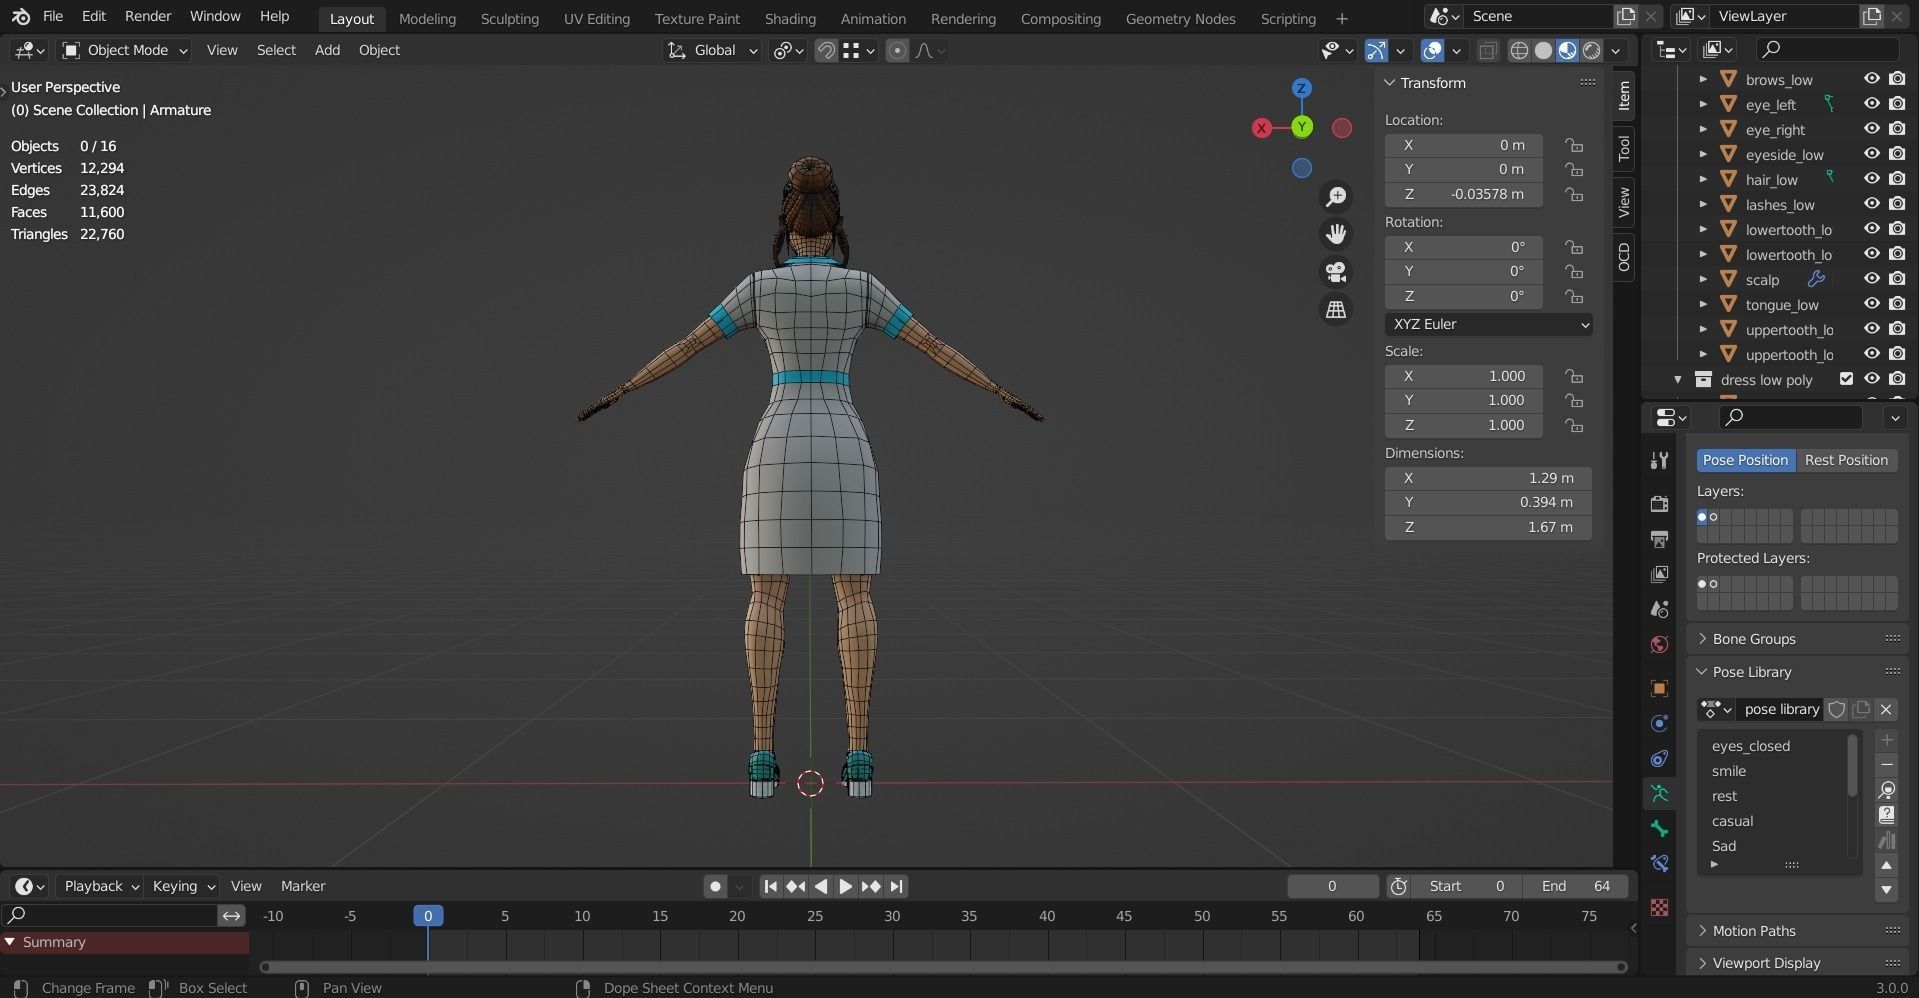This screenshot has height=998, width=1919.
Task: Open the Object properties tab icon
Action: (x=1660, y=688)
